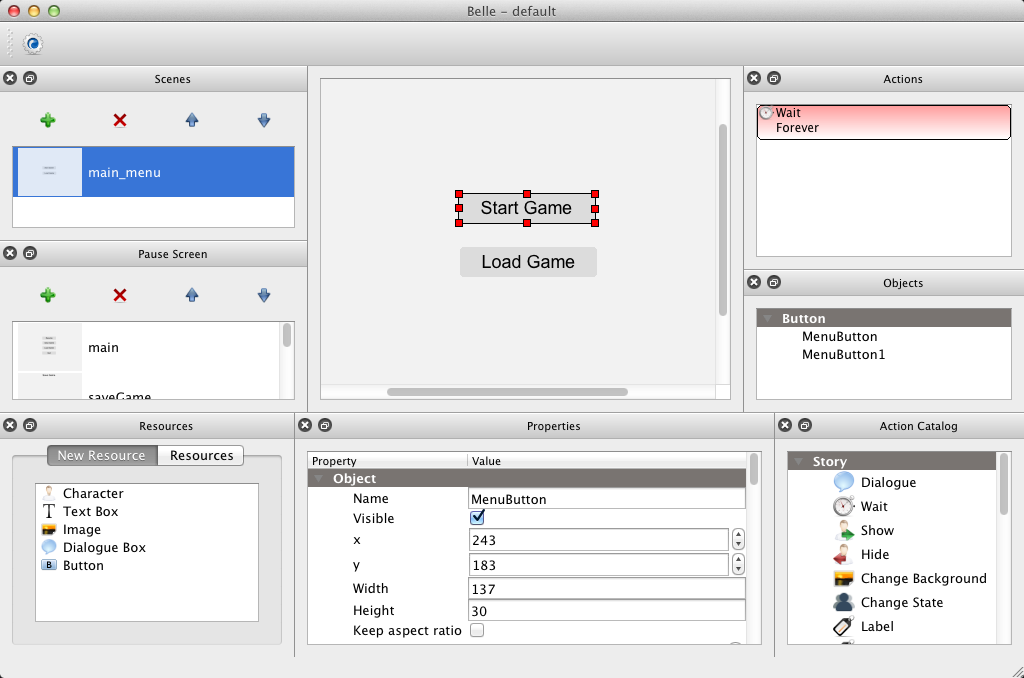Switch to Resources tab
This screenshot has width=1024, height=678.
(x=201, y=455)
